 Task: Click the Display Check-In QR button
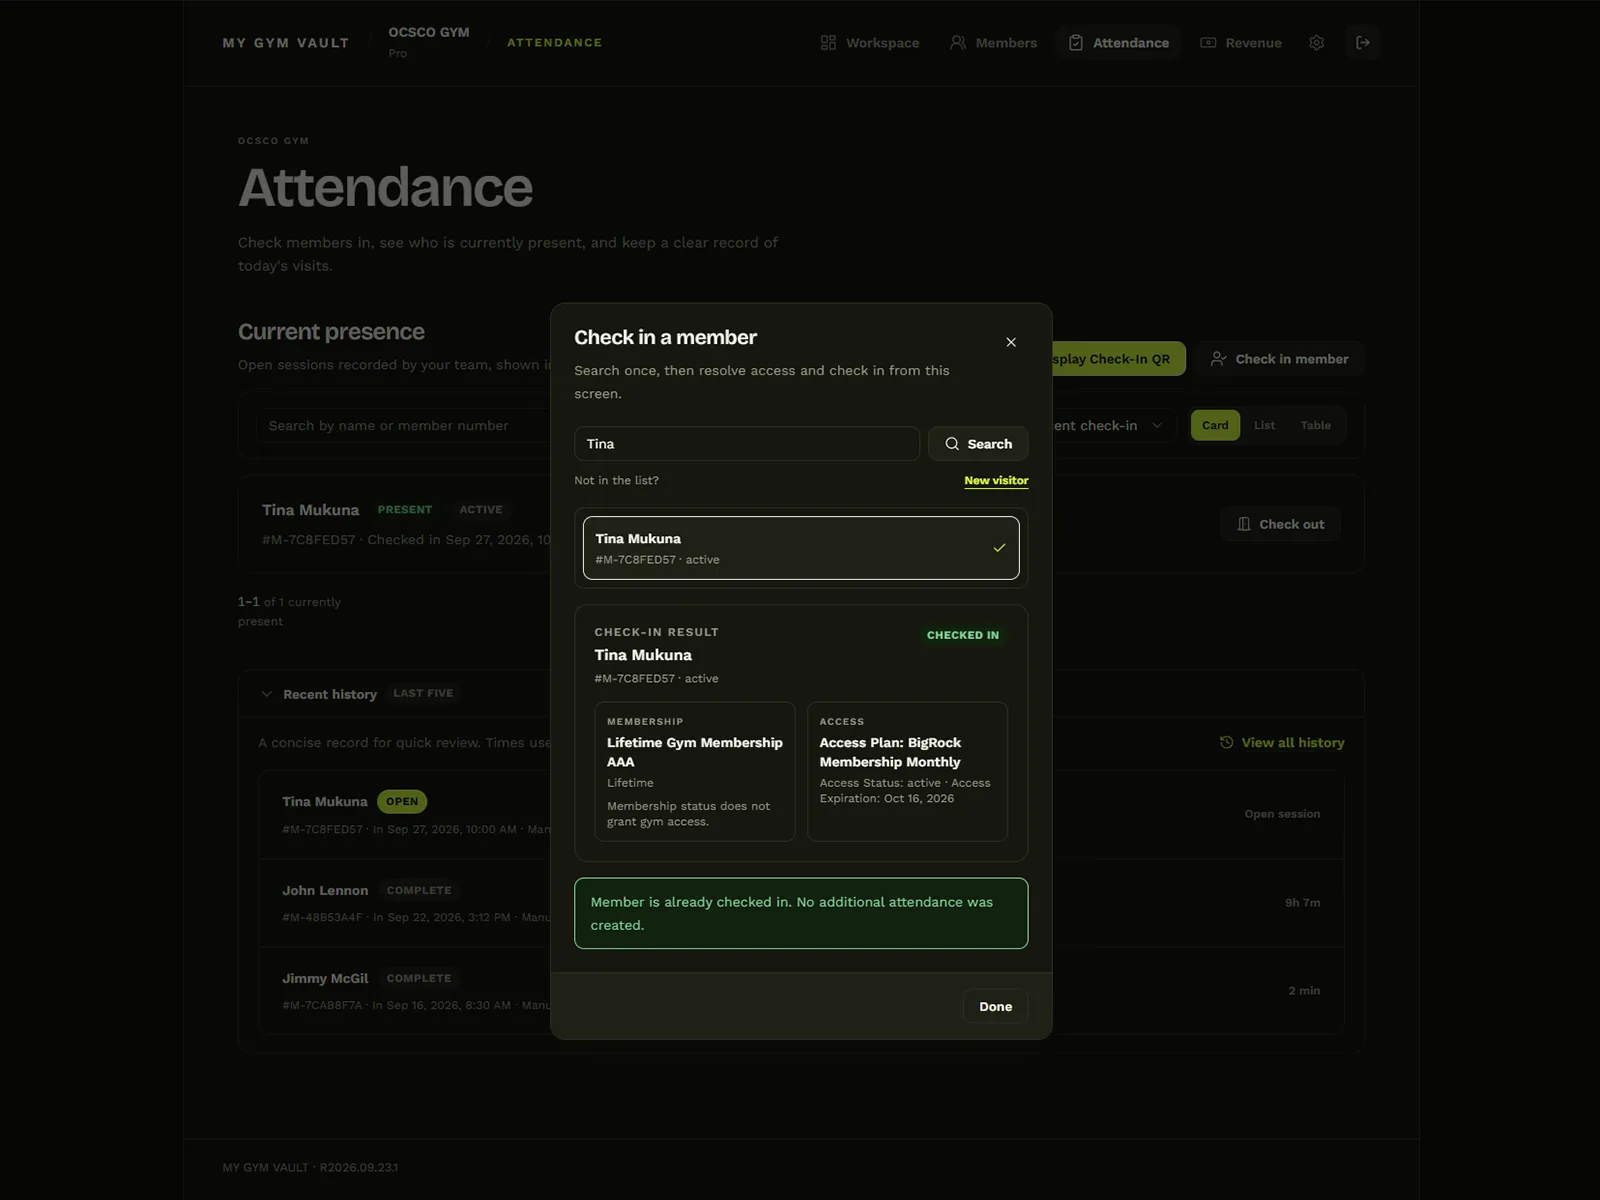1119,359
